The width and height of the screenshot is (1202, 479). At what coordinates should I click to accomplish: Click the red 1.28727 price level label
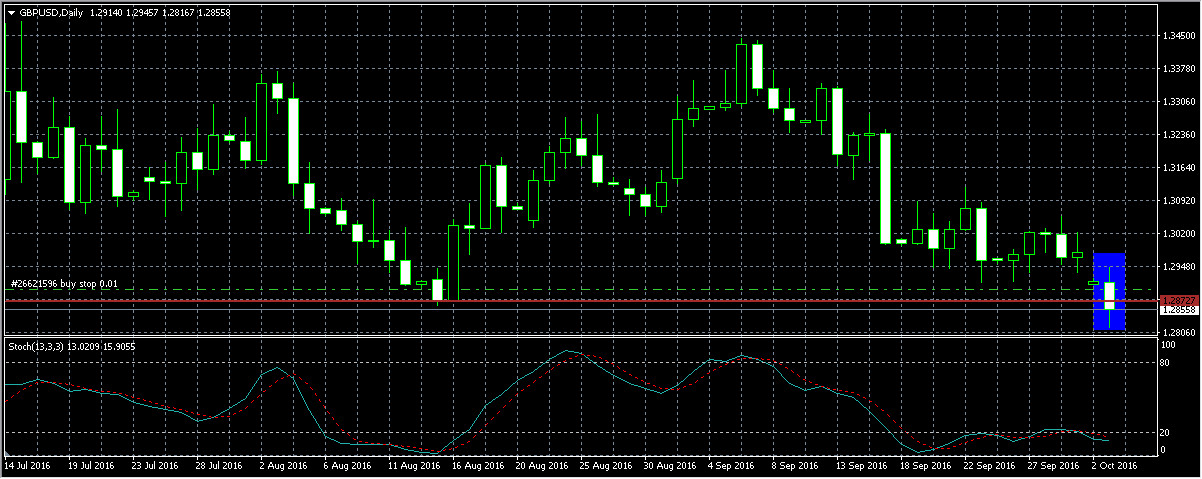click(1177, 300)
